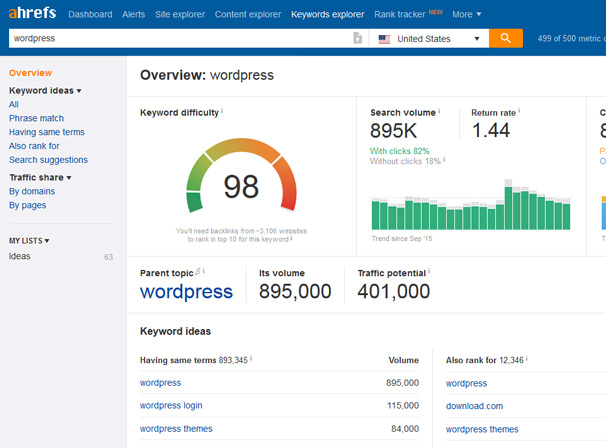606x448 pixels.
Task: Click the 63 count beside Ideas
Action: click(108, 257)
